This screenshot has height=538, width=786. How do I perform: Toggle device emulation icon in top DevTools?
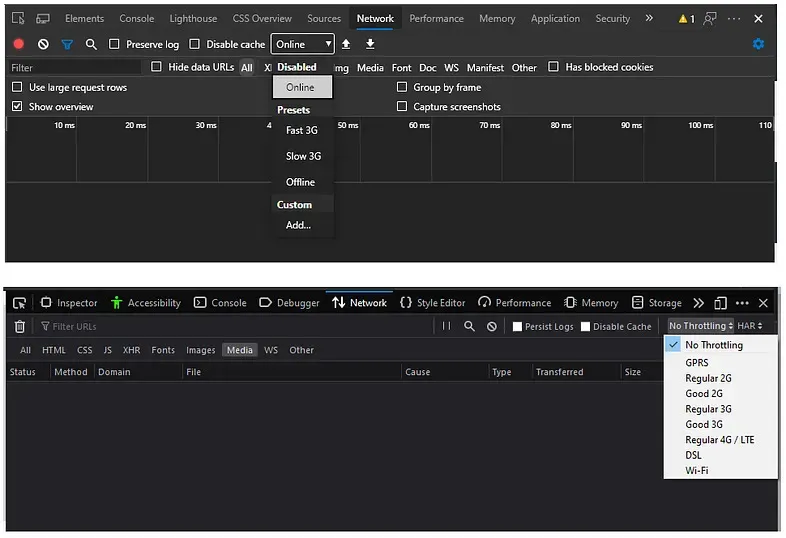coord(43,19)
